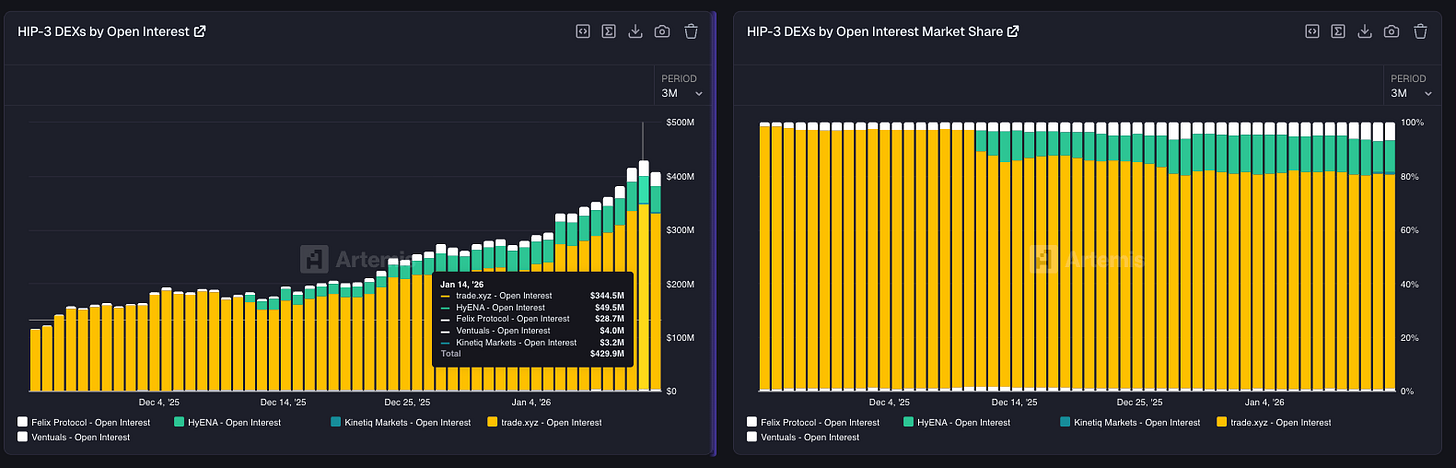The width and height of the screenshot is (1456, 468).
Task: Expand the 3M period dropdown on Open Interest chart
Action: [682, 93]
